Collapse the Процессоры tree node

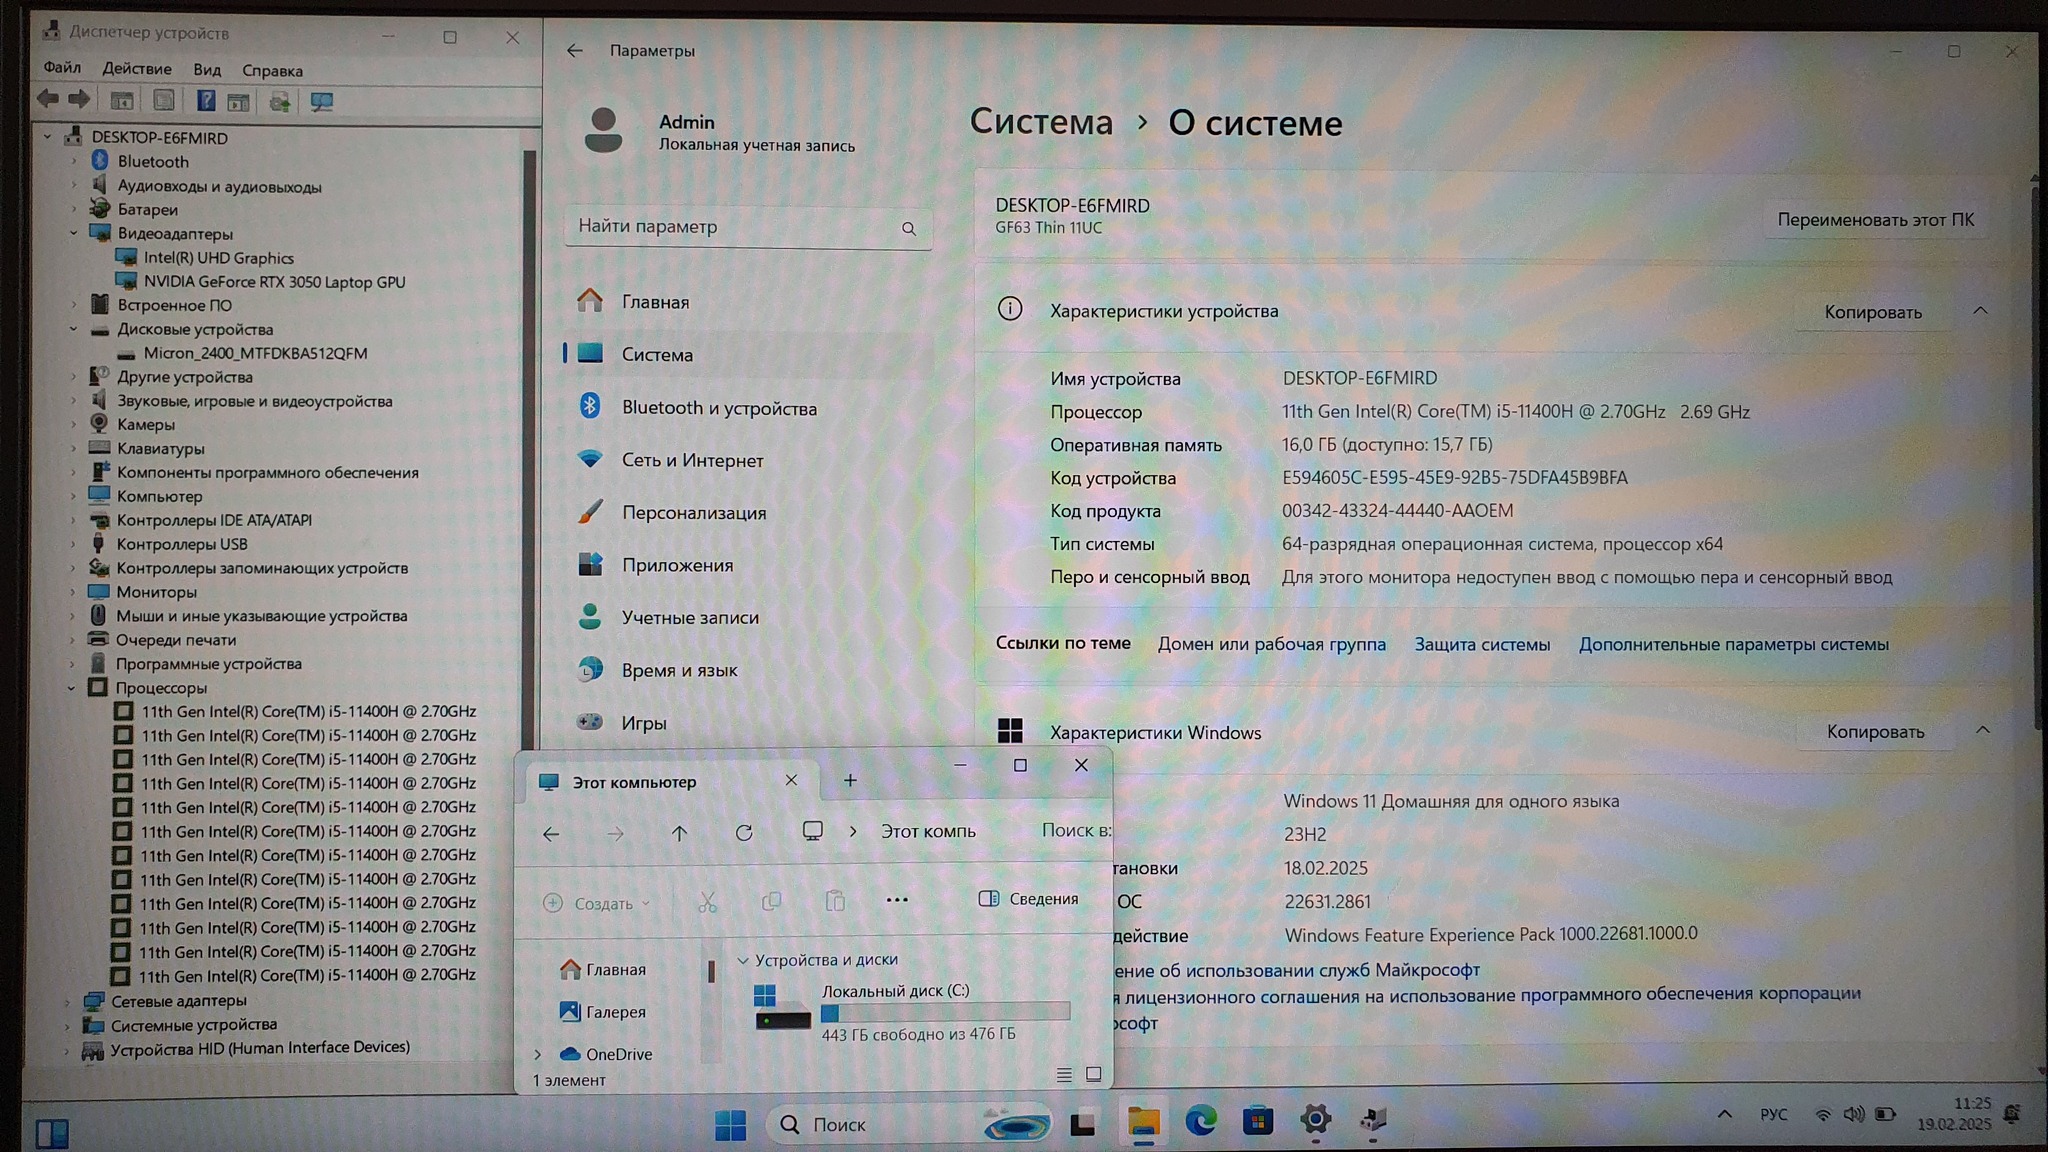(72, 688)
